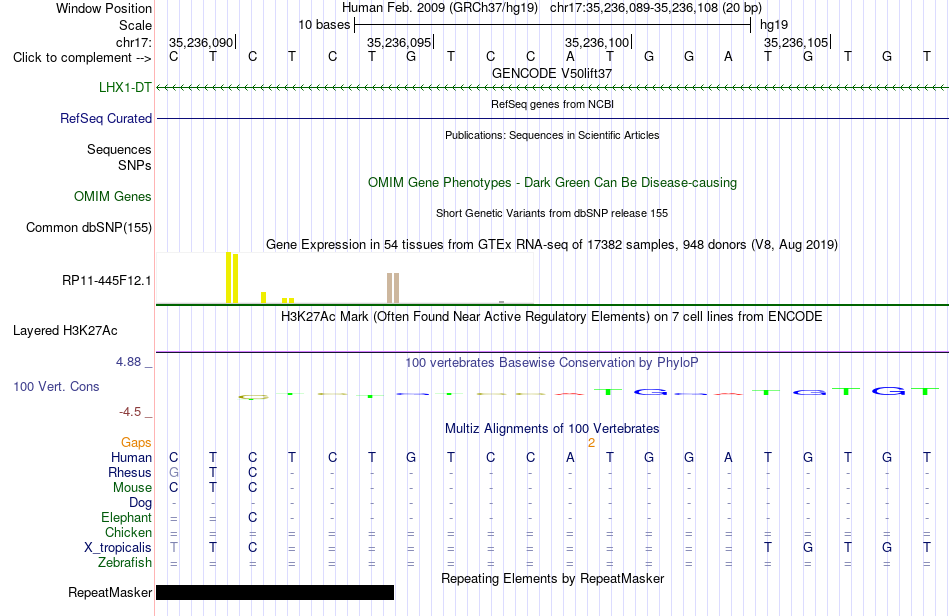Click the OMIM Genes track label
Screen dimensions: 950x616
(x=113, y=196)
